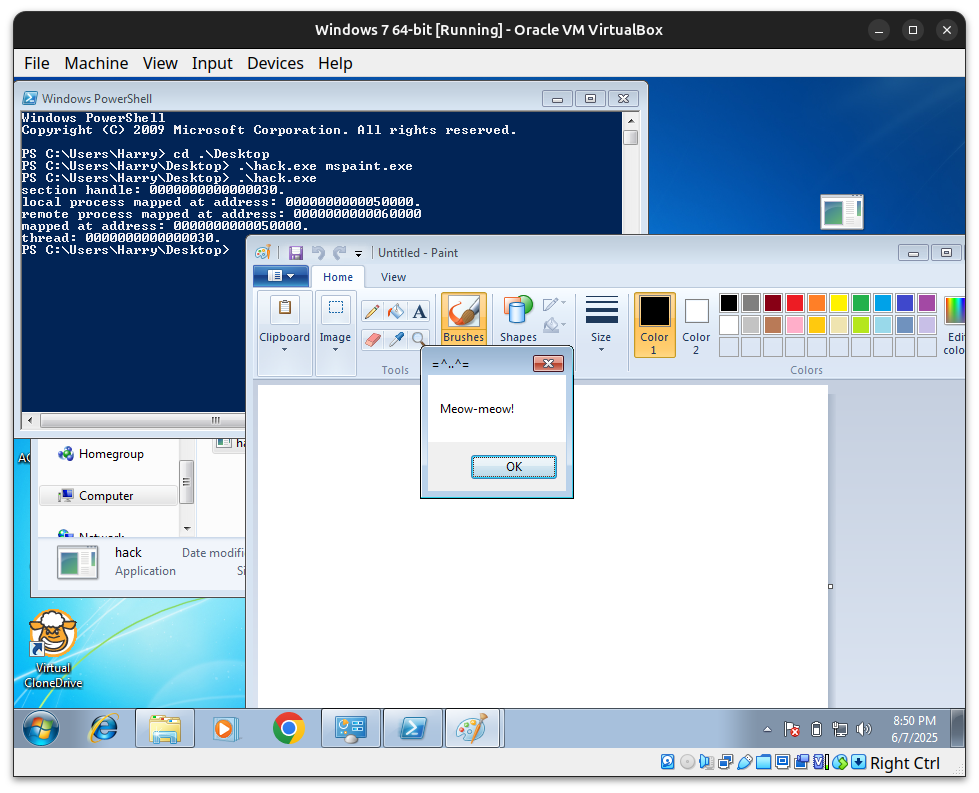Select Color 1 button

click(654, 325)
